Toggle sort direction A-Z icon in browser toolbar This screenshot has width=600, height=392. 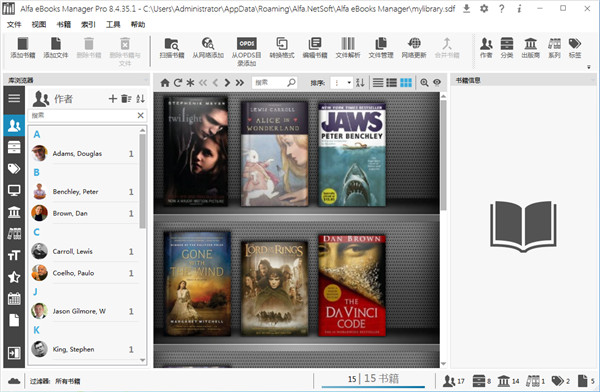(x=360, y=82)
